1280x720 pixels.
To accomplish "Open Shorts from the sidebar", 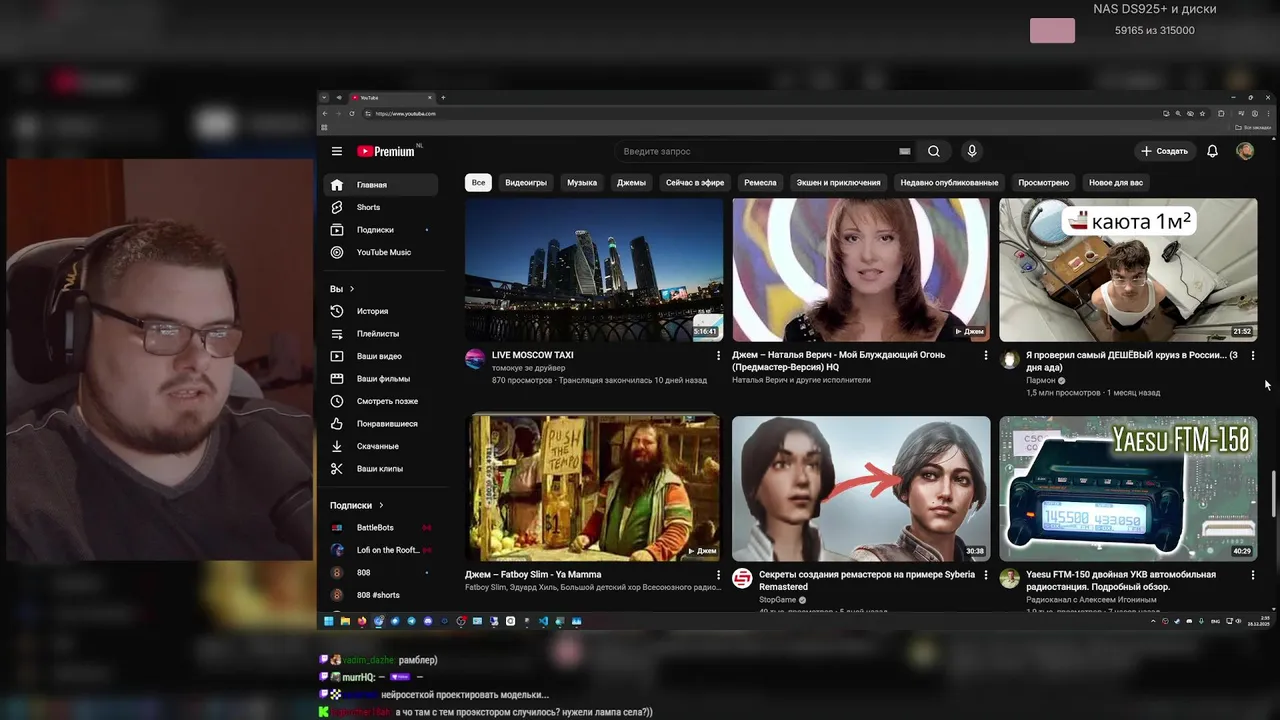I will tap(381, 207).
